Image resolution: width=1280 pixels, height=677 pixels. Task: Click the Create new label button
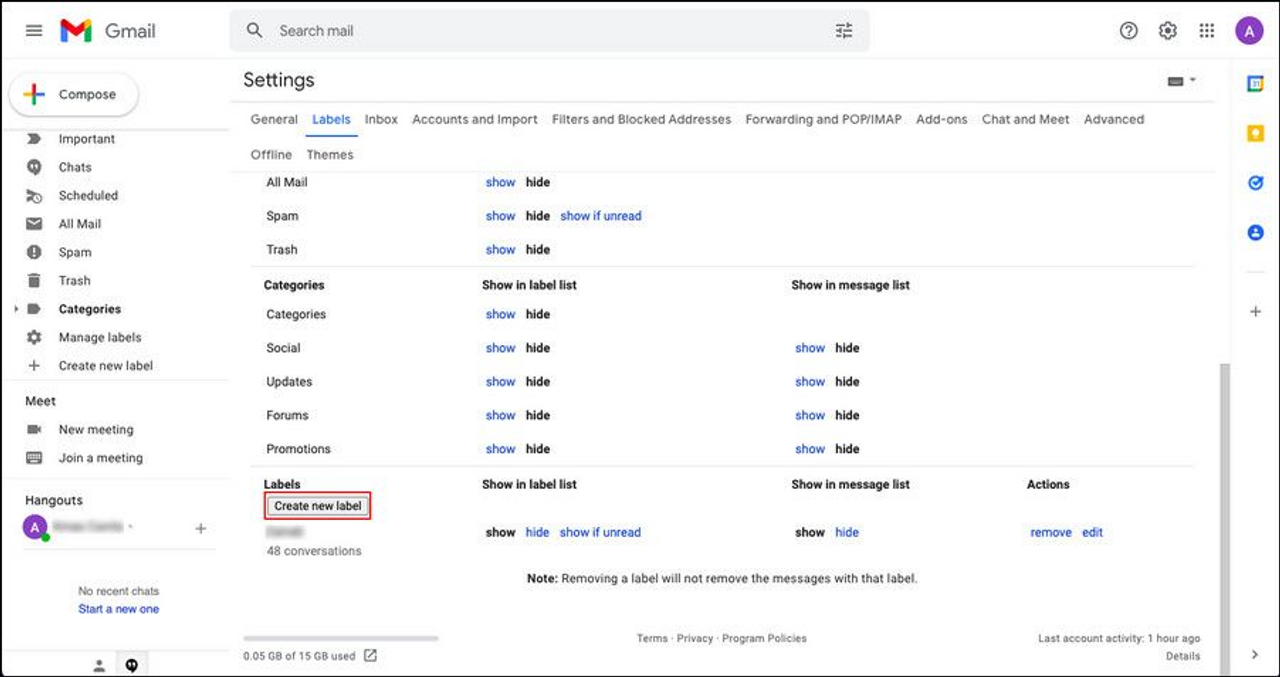pyautogui.click(x=318, y=506)
